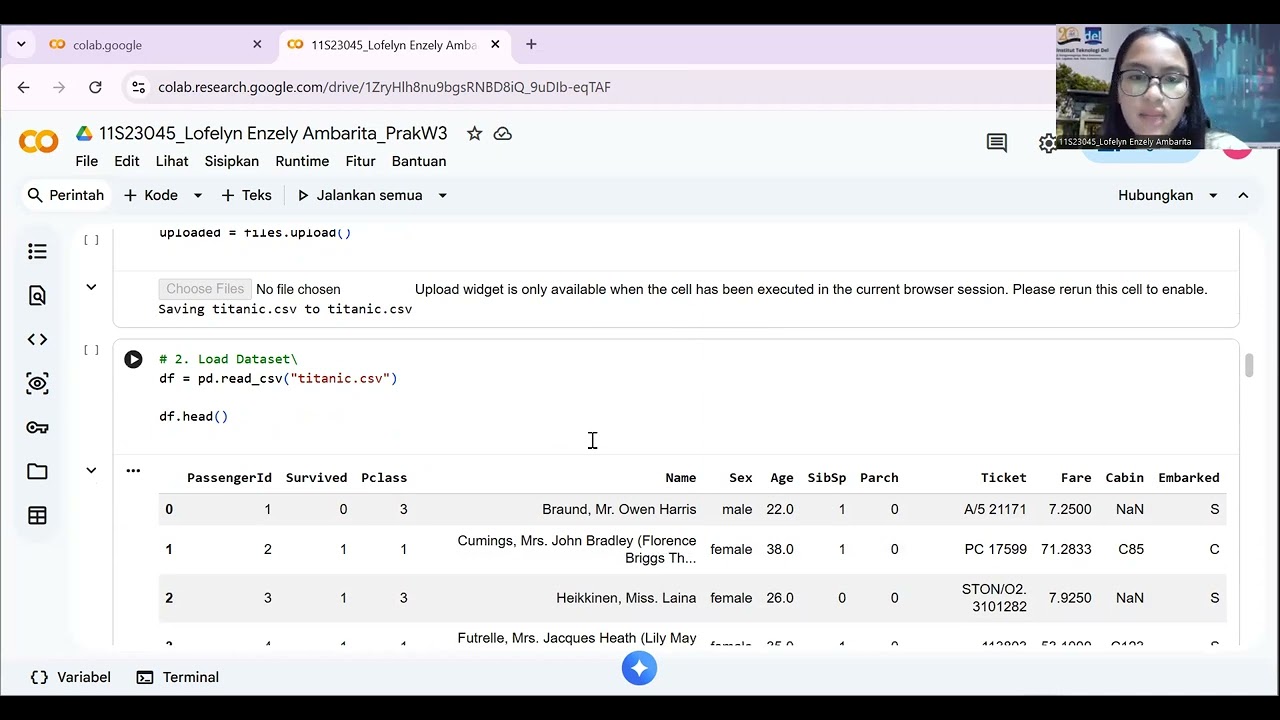Star the notebook document
The width and height of the screenshot is (1280, 720).
point(474,133)
